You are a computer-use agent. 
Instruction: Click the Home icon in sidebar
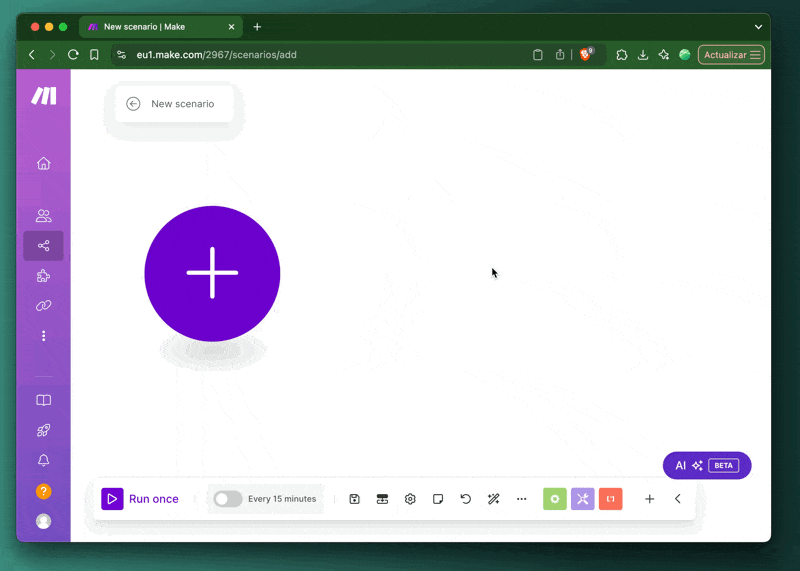43,164
